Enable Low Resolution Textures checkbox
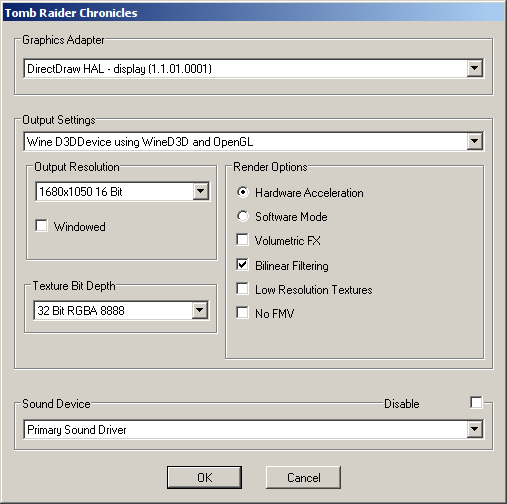 click(x=242, y=289)
